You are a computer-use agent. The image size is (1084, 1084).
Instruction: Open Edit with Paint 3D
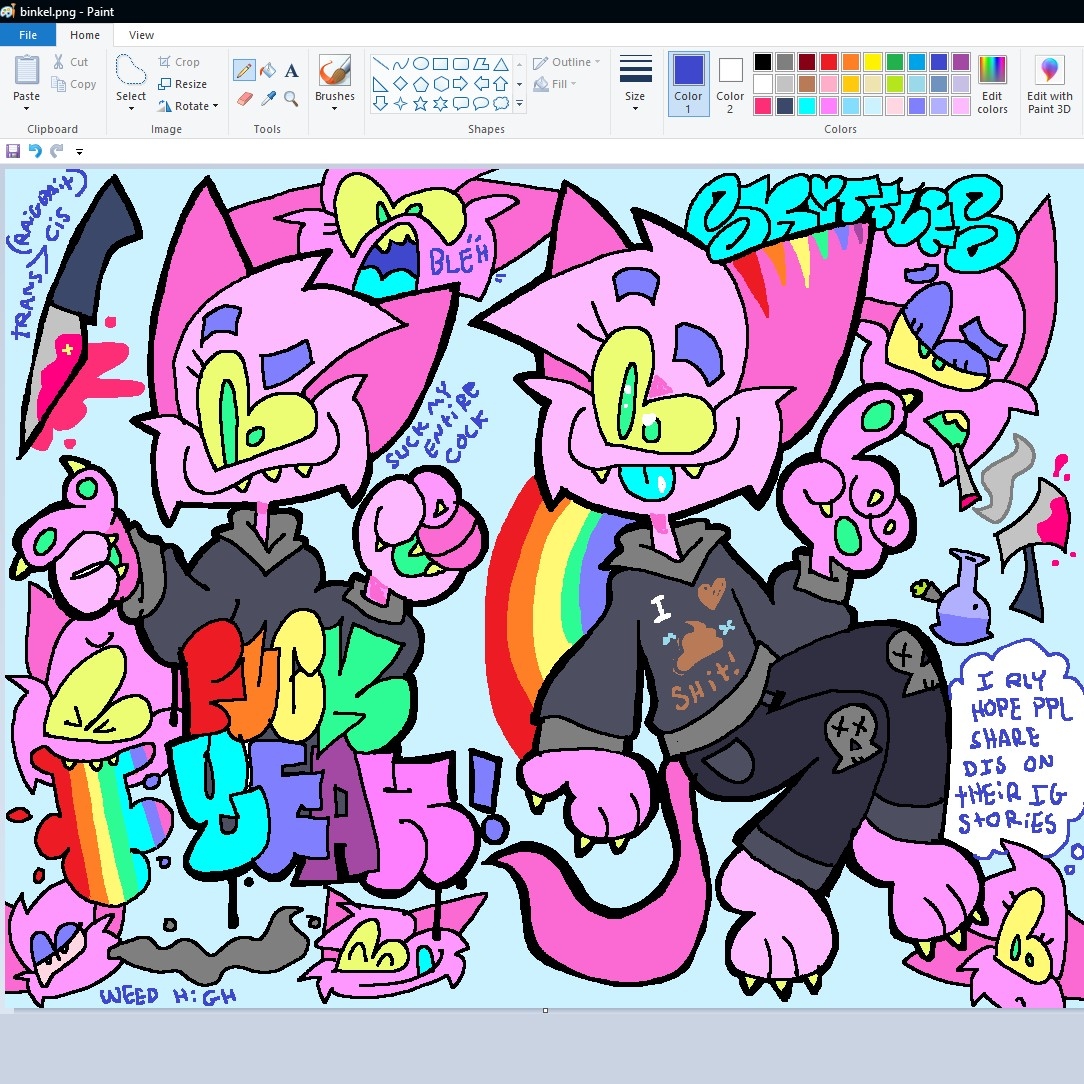(1049, 84)
